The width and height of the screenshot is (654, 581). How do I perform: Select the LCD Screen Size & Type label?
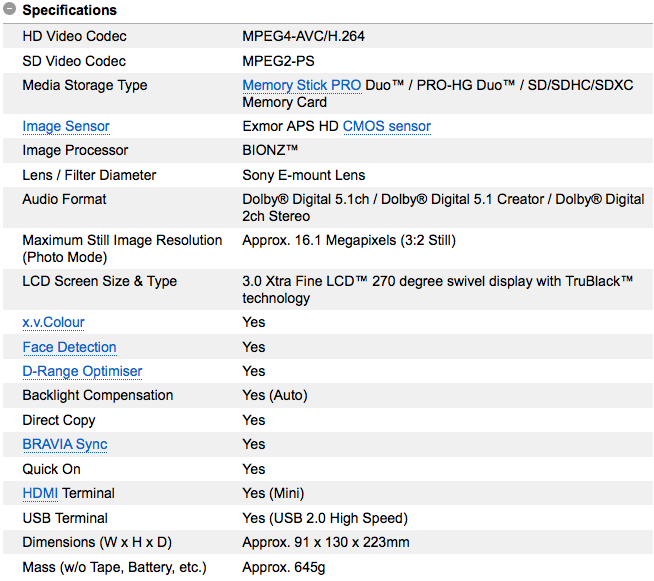pos(100,282)
